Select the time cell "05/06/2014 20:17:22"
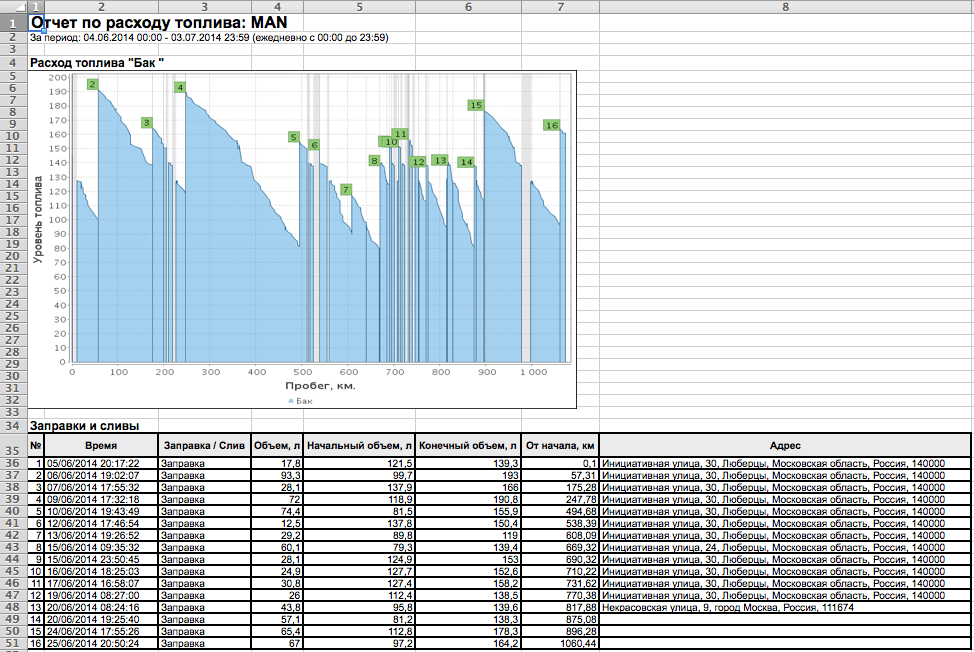 pos(101,464)
